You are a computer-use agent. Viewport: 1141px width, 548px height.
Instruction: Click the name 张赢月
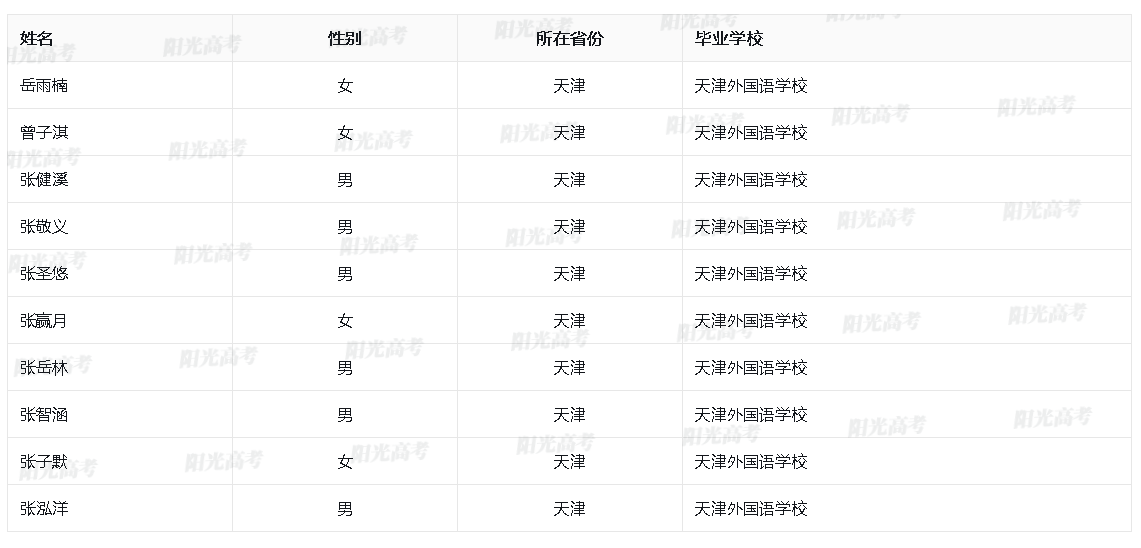pyautogui.click(x=44, y=321)
